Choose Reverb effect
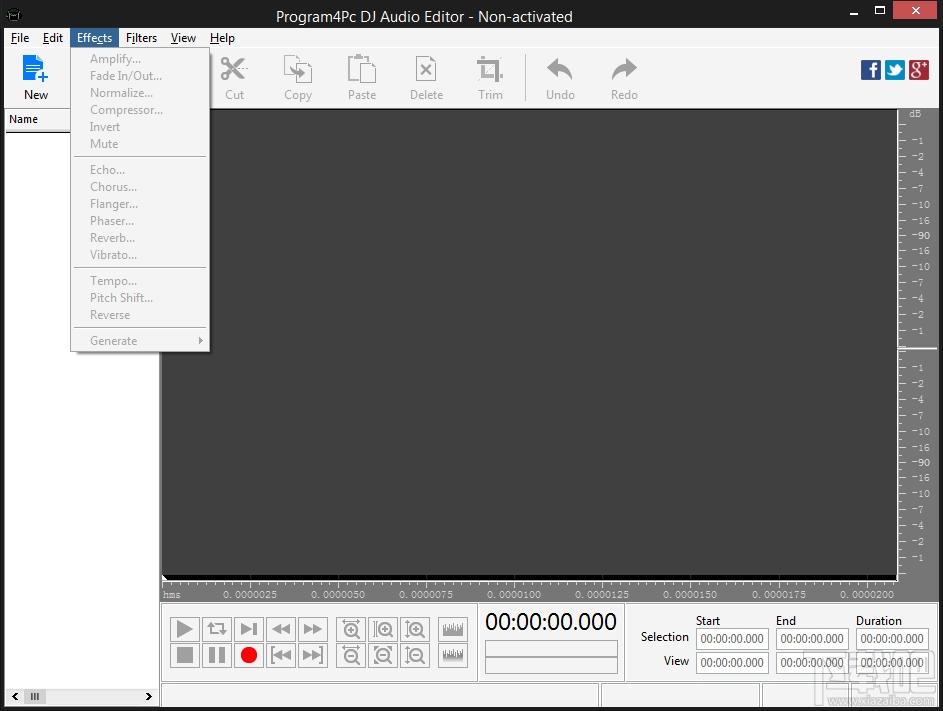Viewport: 943px width, 711px height. coord(140,238)
